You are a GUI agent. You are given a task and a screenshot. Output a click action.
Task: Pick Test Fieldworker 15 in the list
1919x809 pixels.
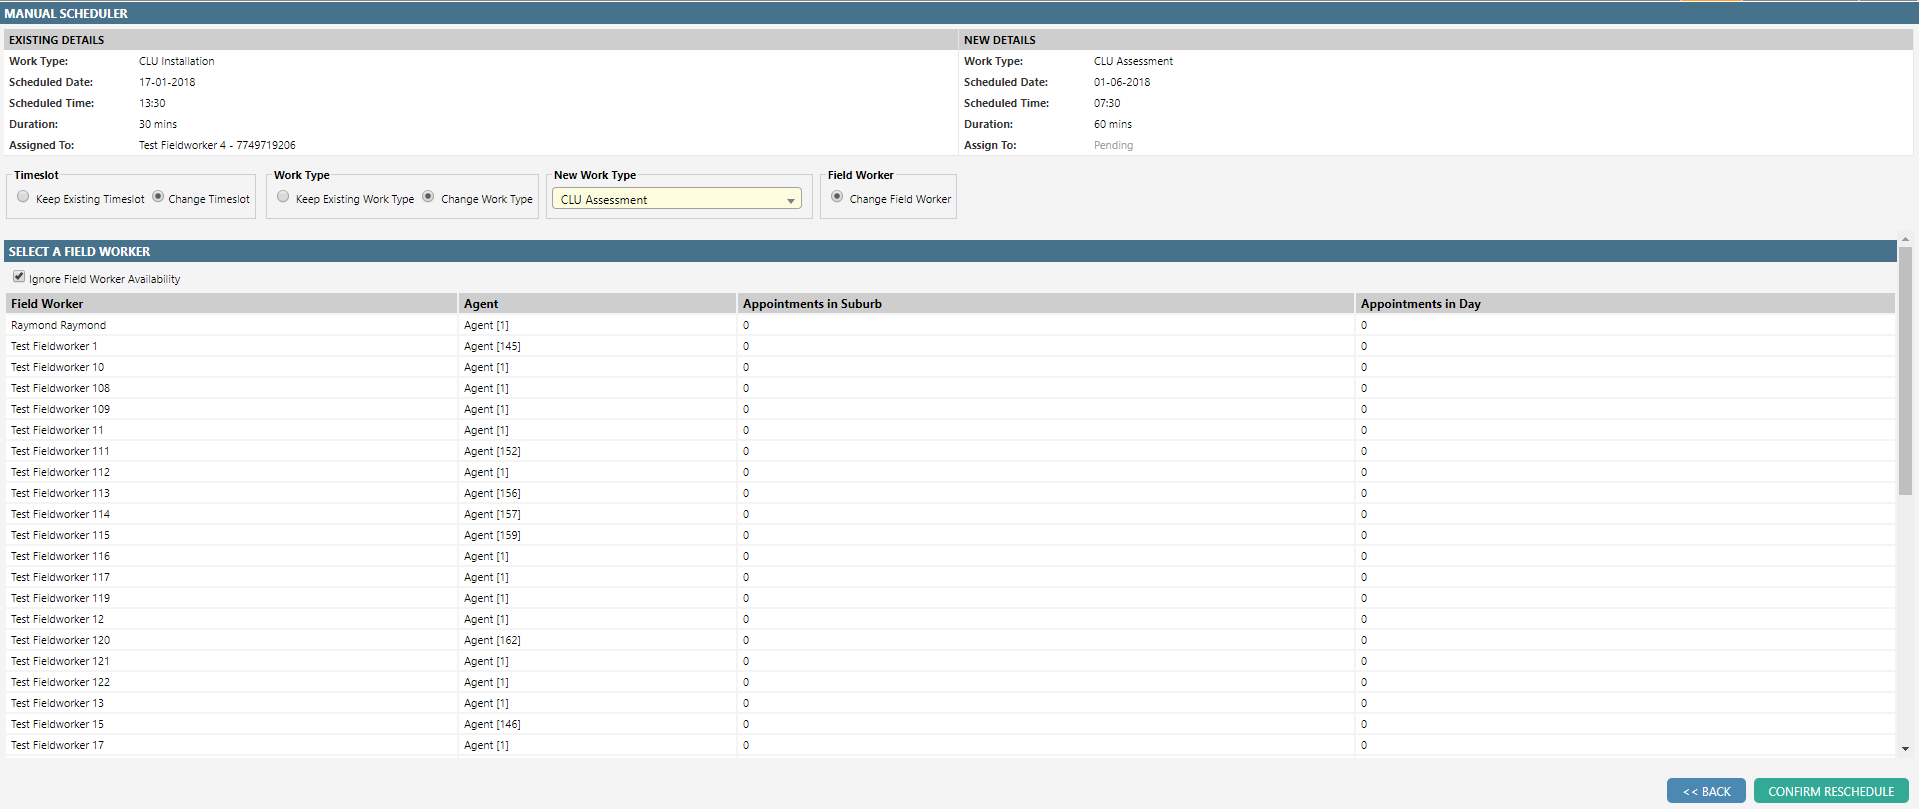[57, 724]
